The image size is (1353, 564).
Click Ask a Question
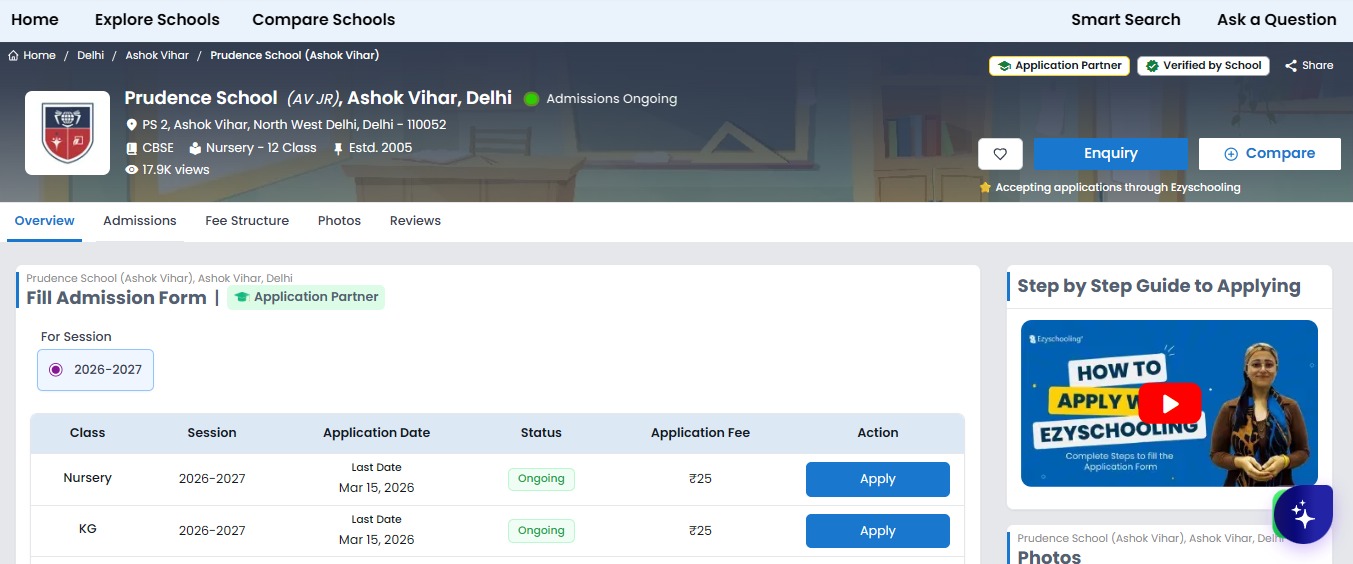[x=1276, y=20]
